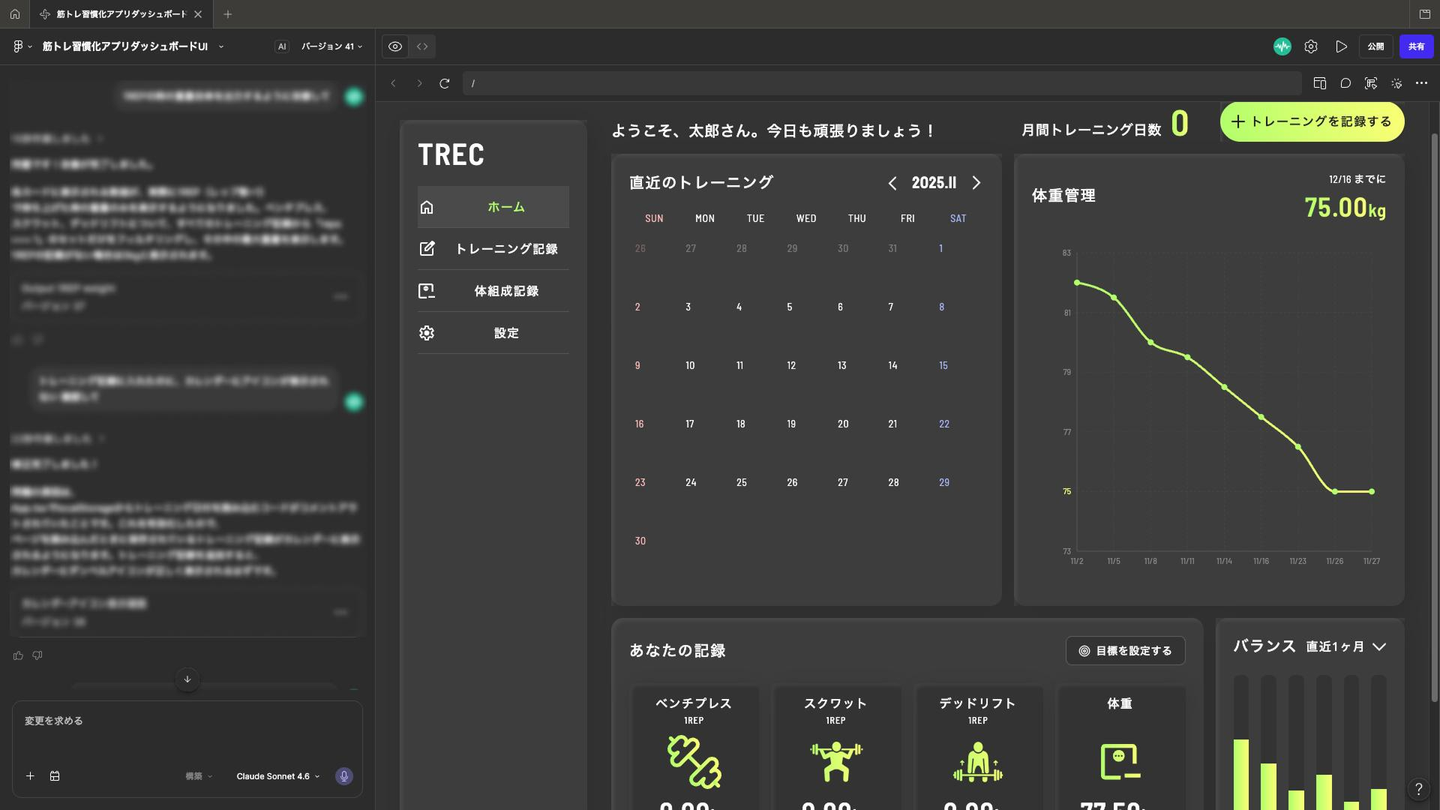
Task: Open 設定 in the TREC sidebar
Action: tap(493, 333)
